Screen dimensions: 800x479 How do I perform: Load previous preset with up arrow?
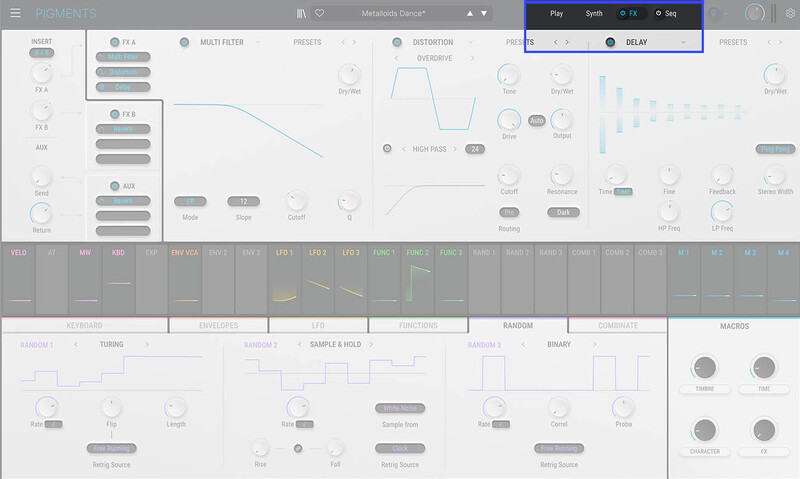469,14
